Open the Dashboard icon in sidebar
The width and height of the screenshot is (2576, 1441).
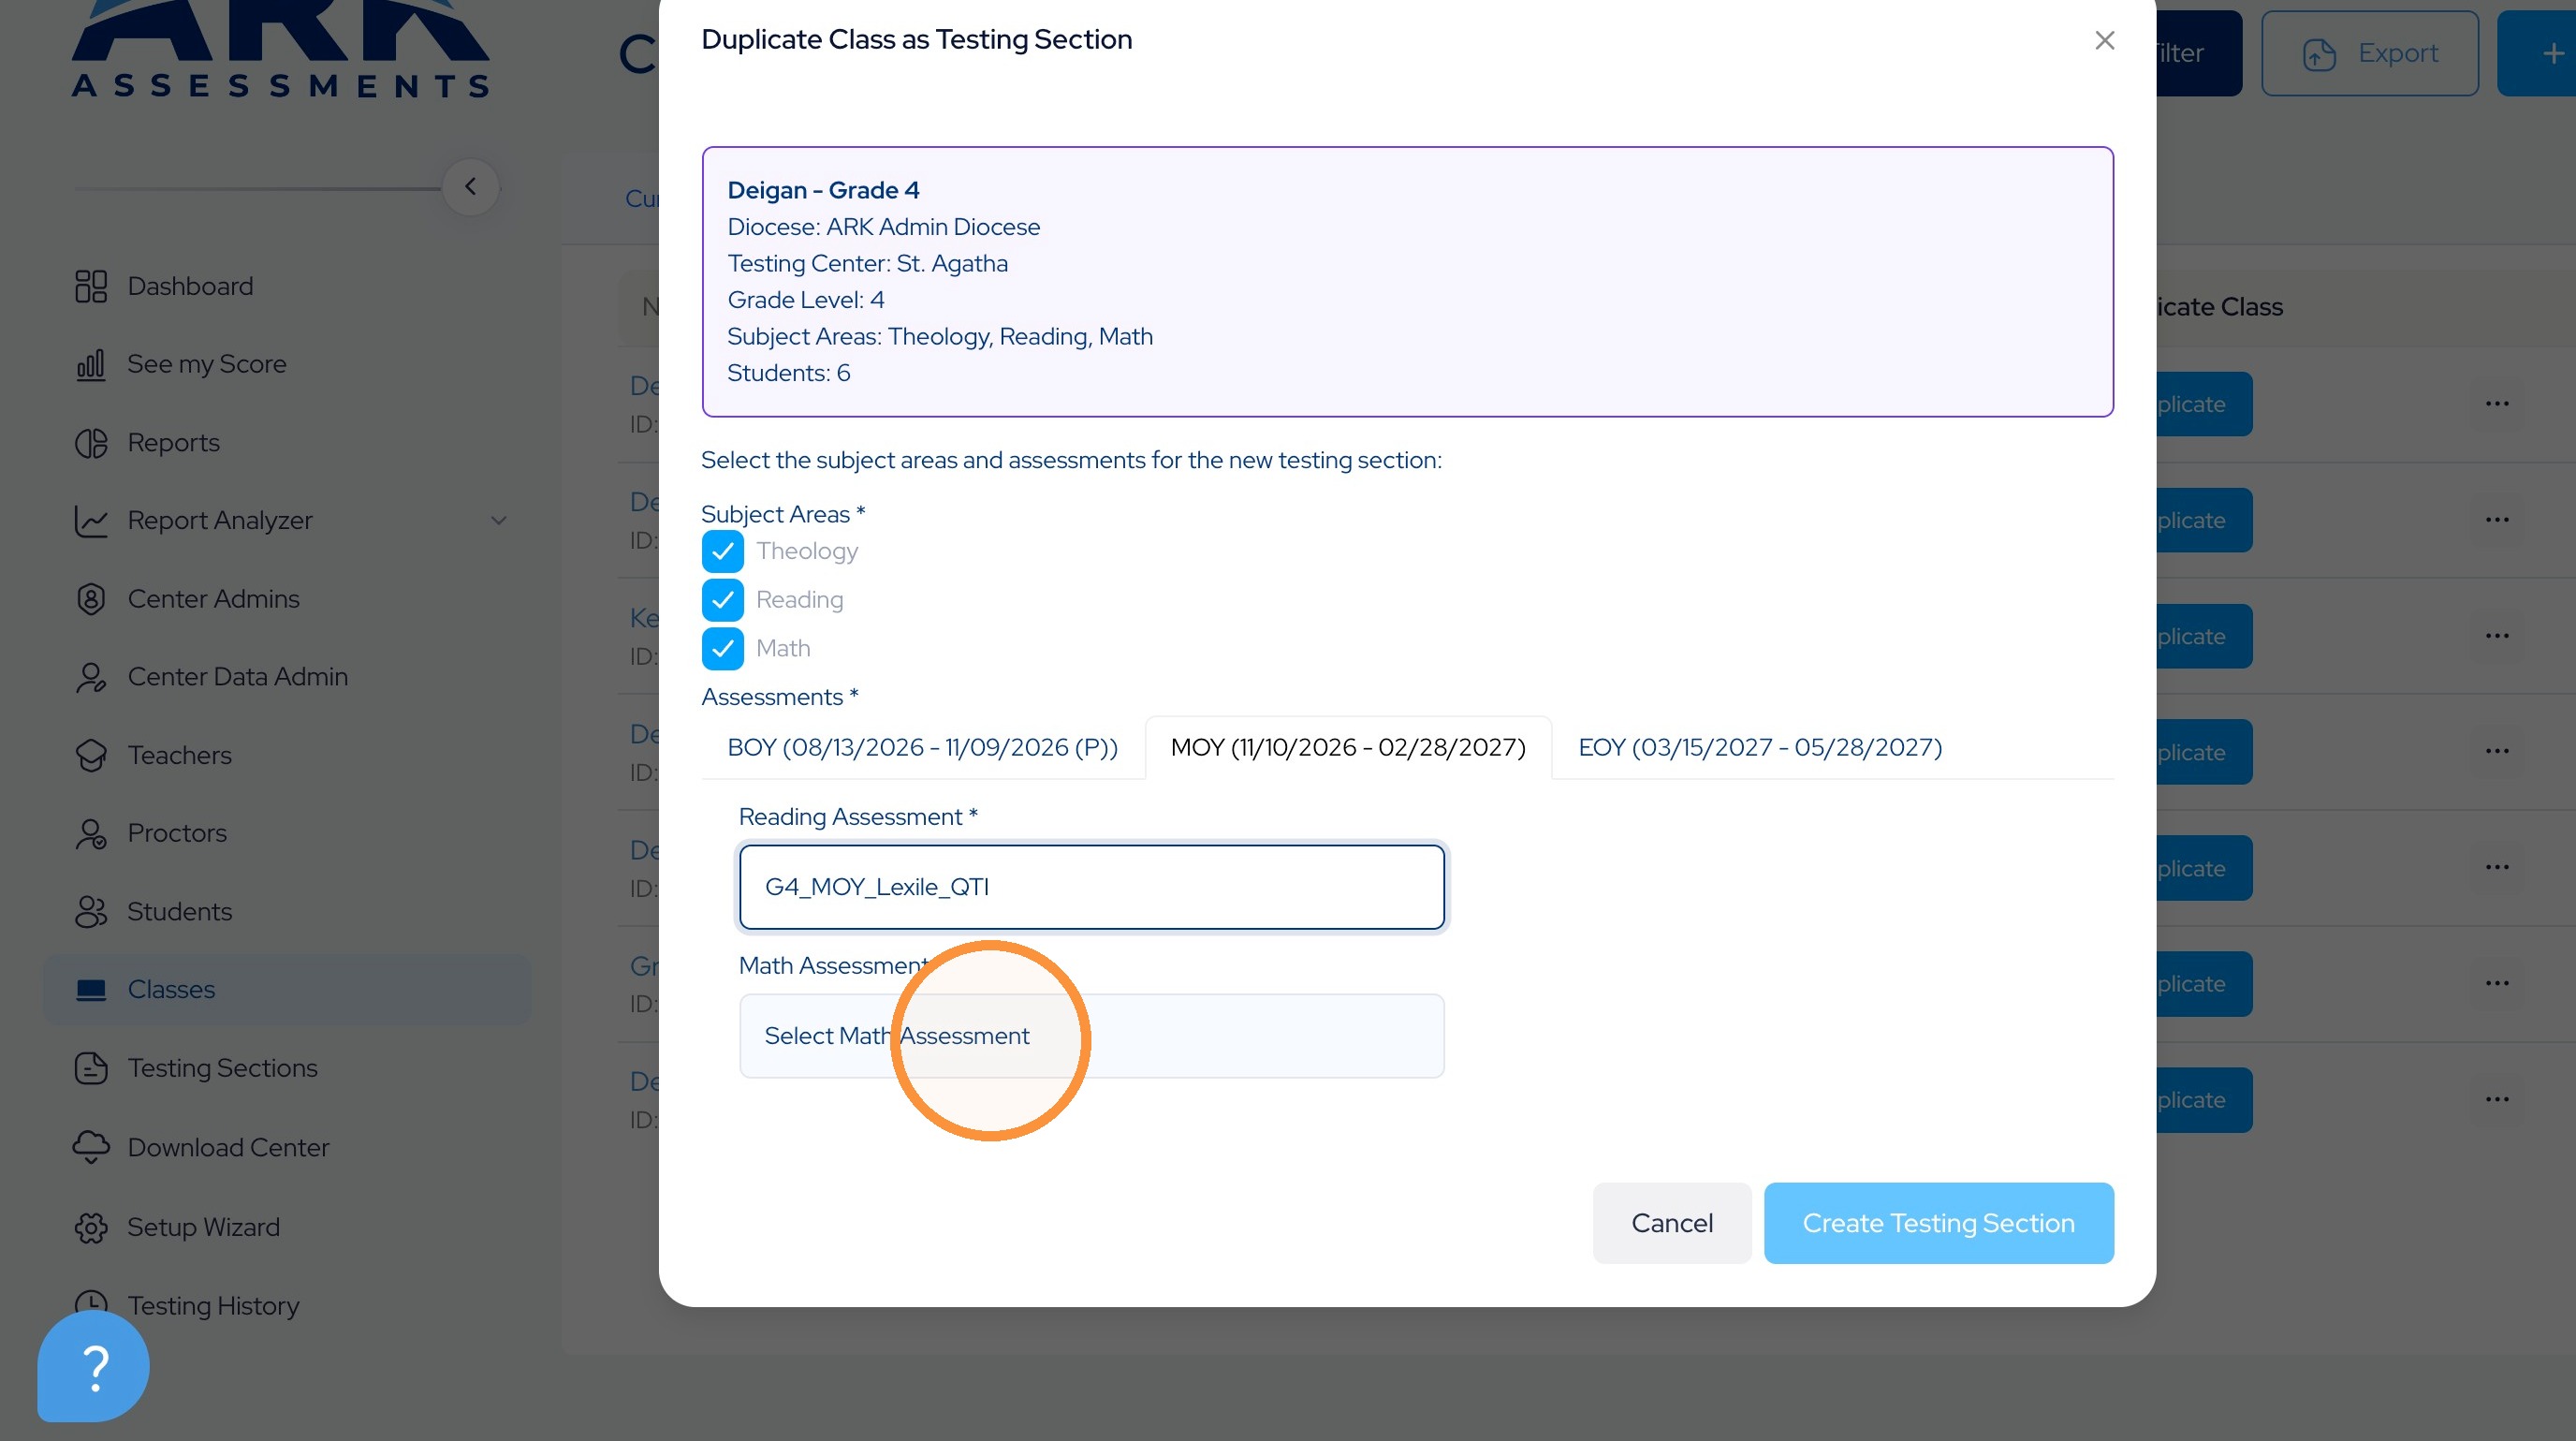(x=91, y=286)
